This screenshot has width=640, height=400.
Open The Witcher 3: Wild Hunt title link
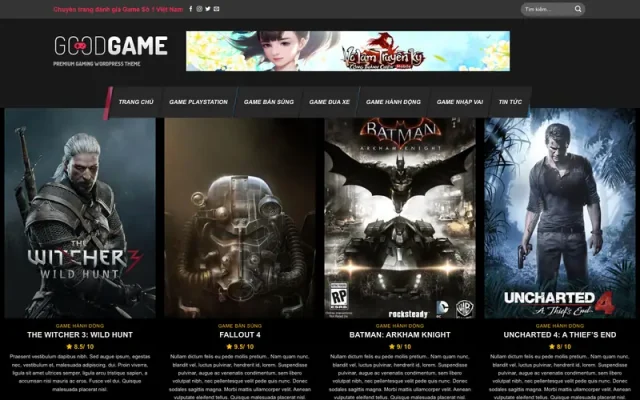point(80,335)
